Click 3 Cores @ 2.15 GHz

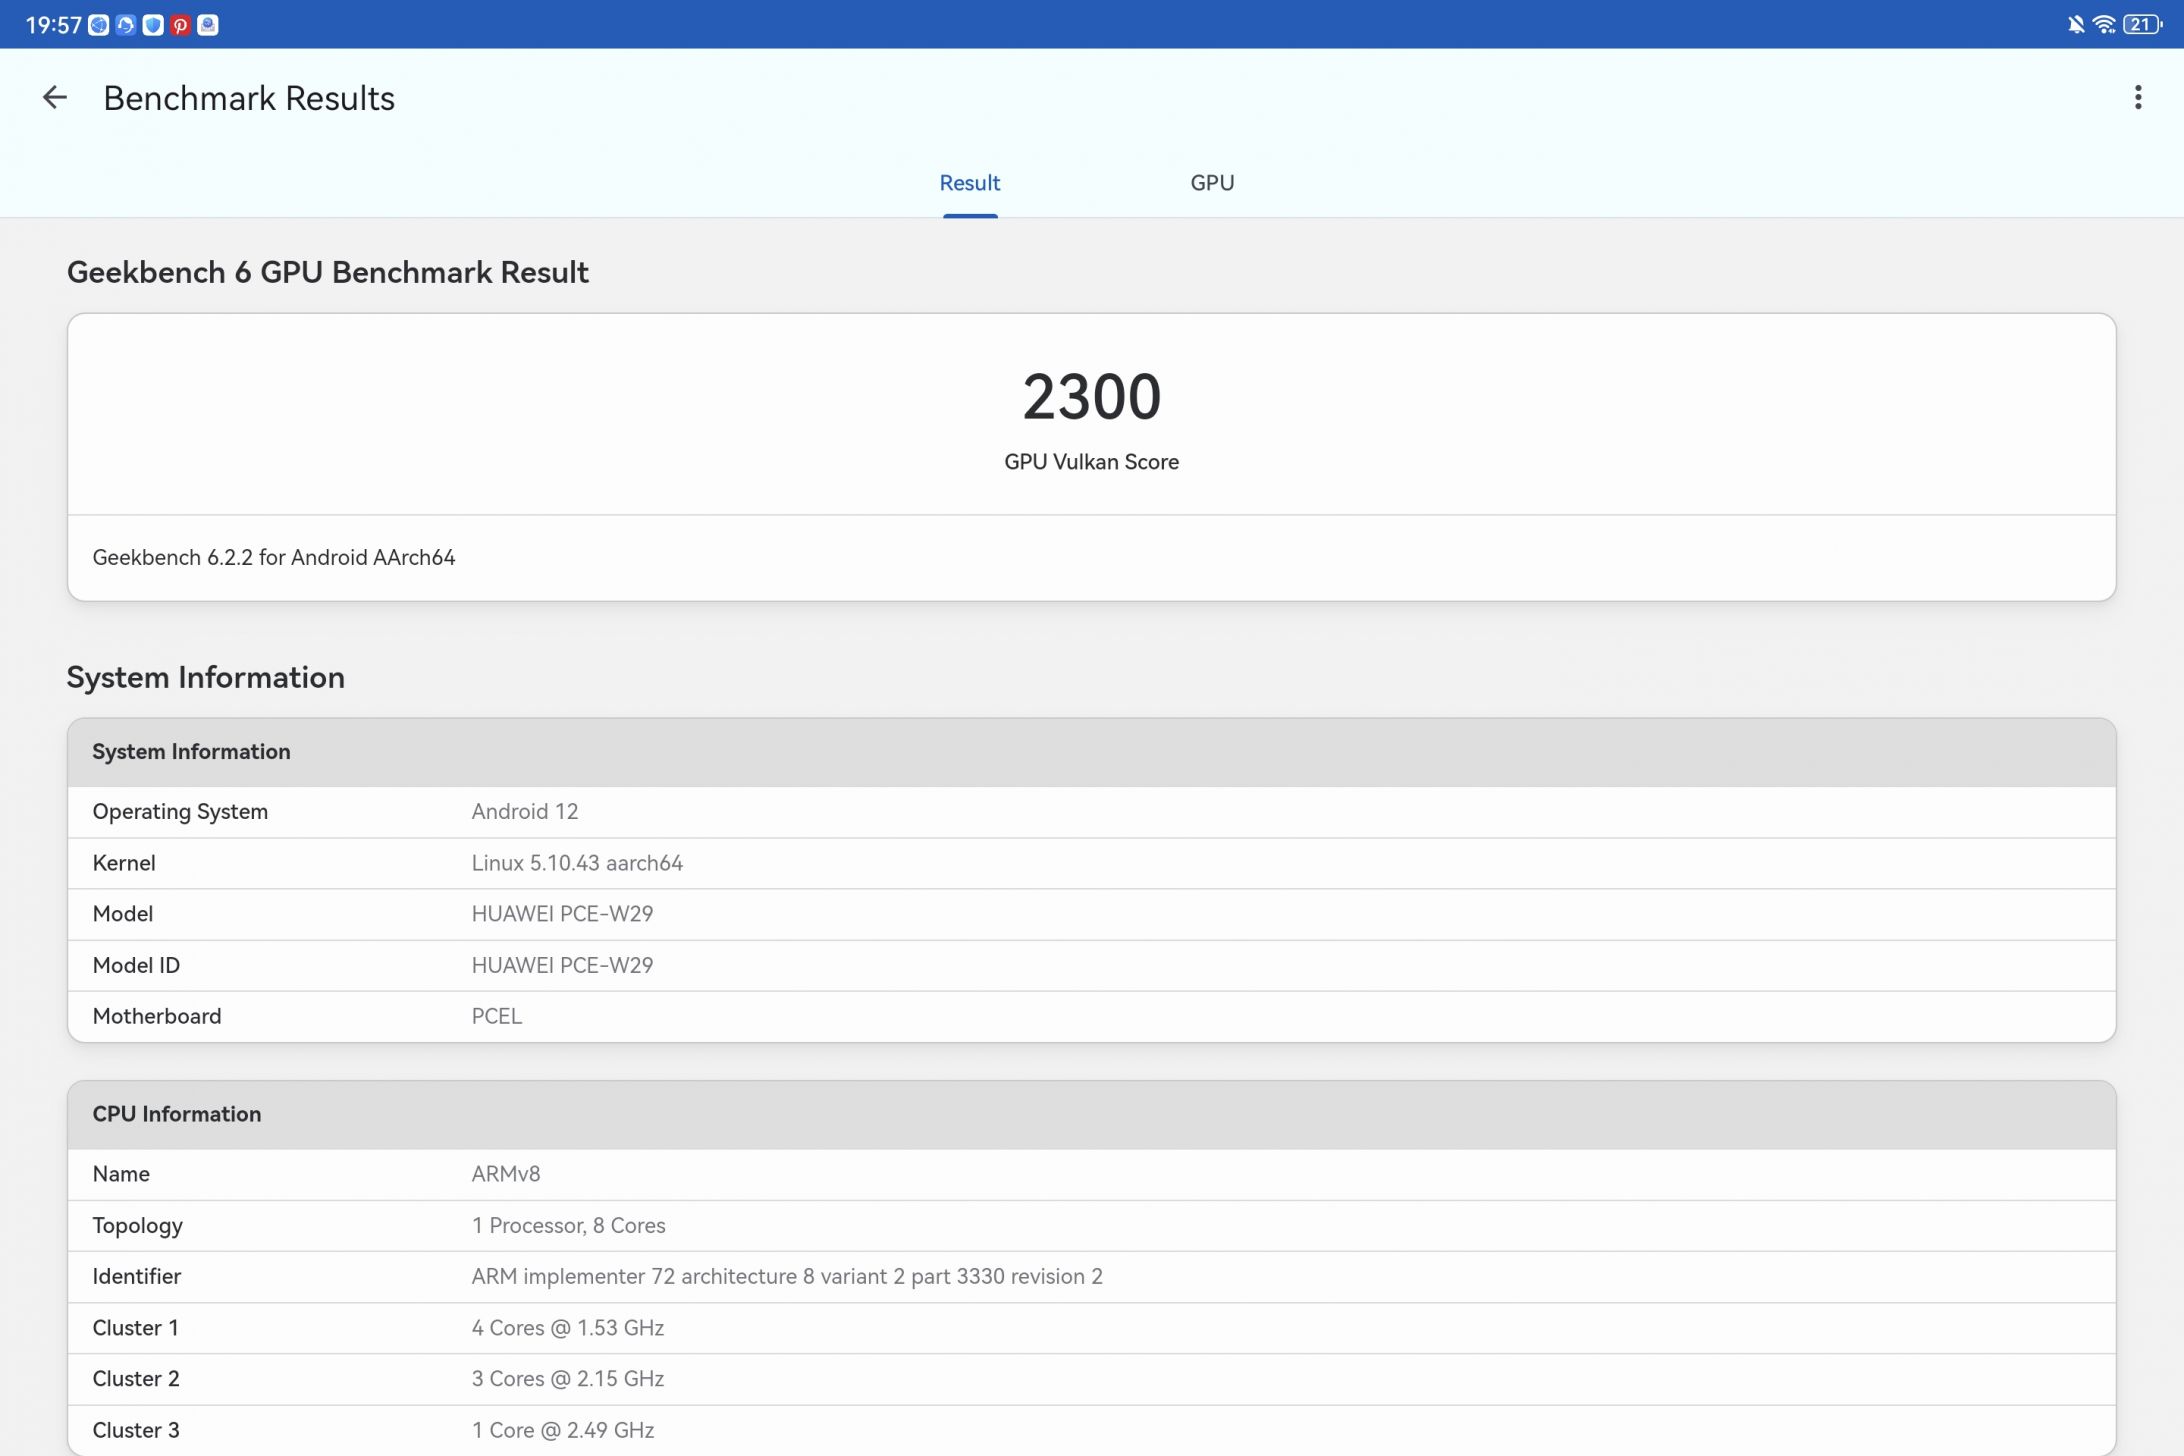point(568,1379)
